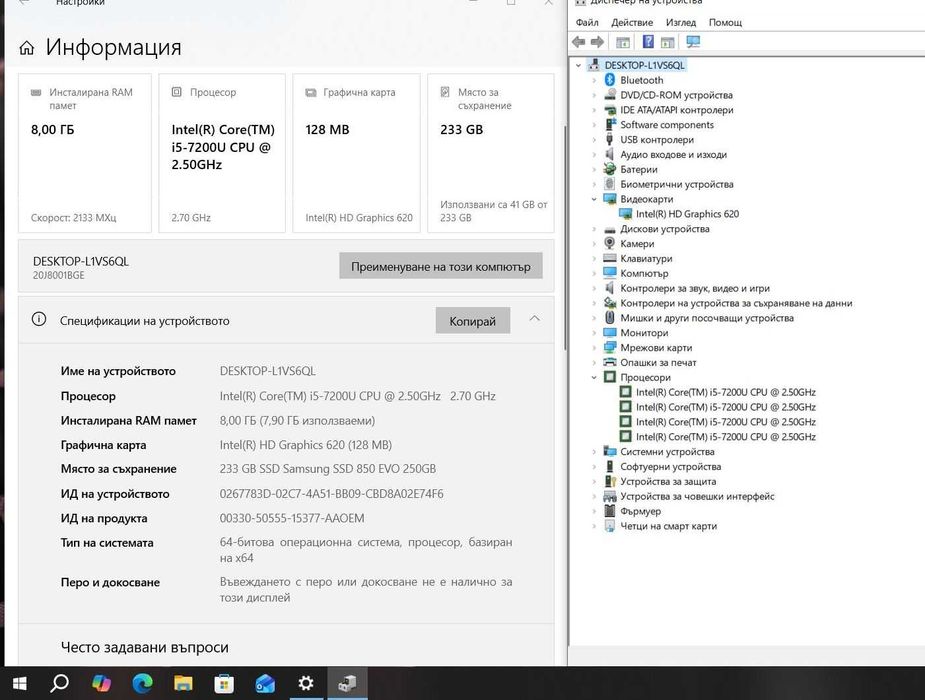The width and height of the screenshot is (925, 700).
Task: Open the Изглед menu
Action: tap(681, 22)
